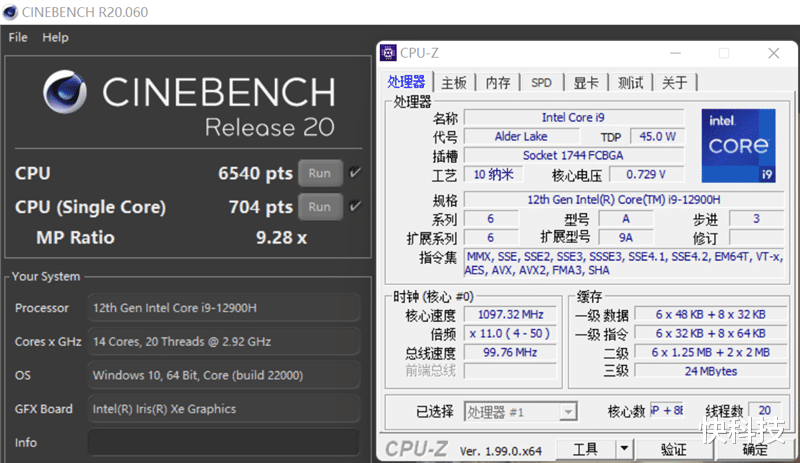Expand the 工具 dropdown arrow

click(624, 449)
